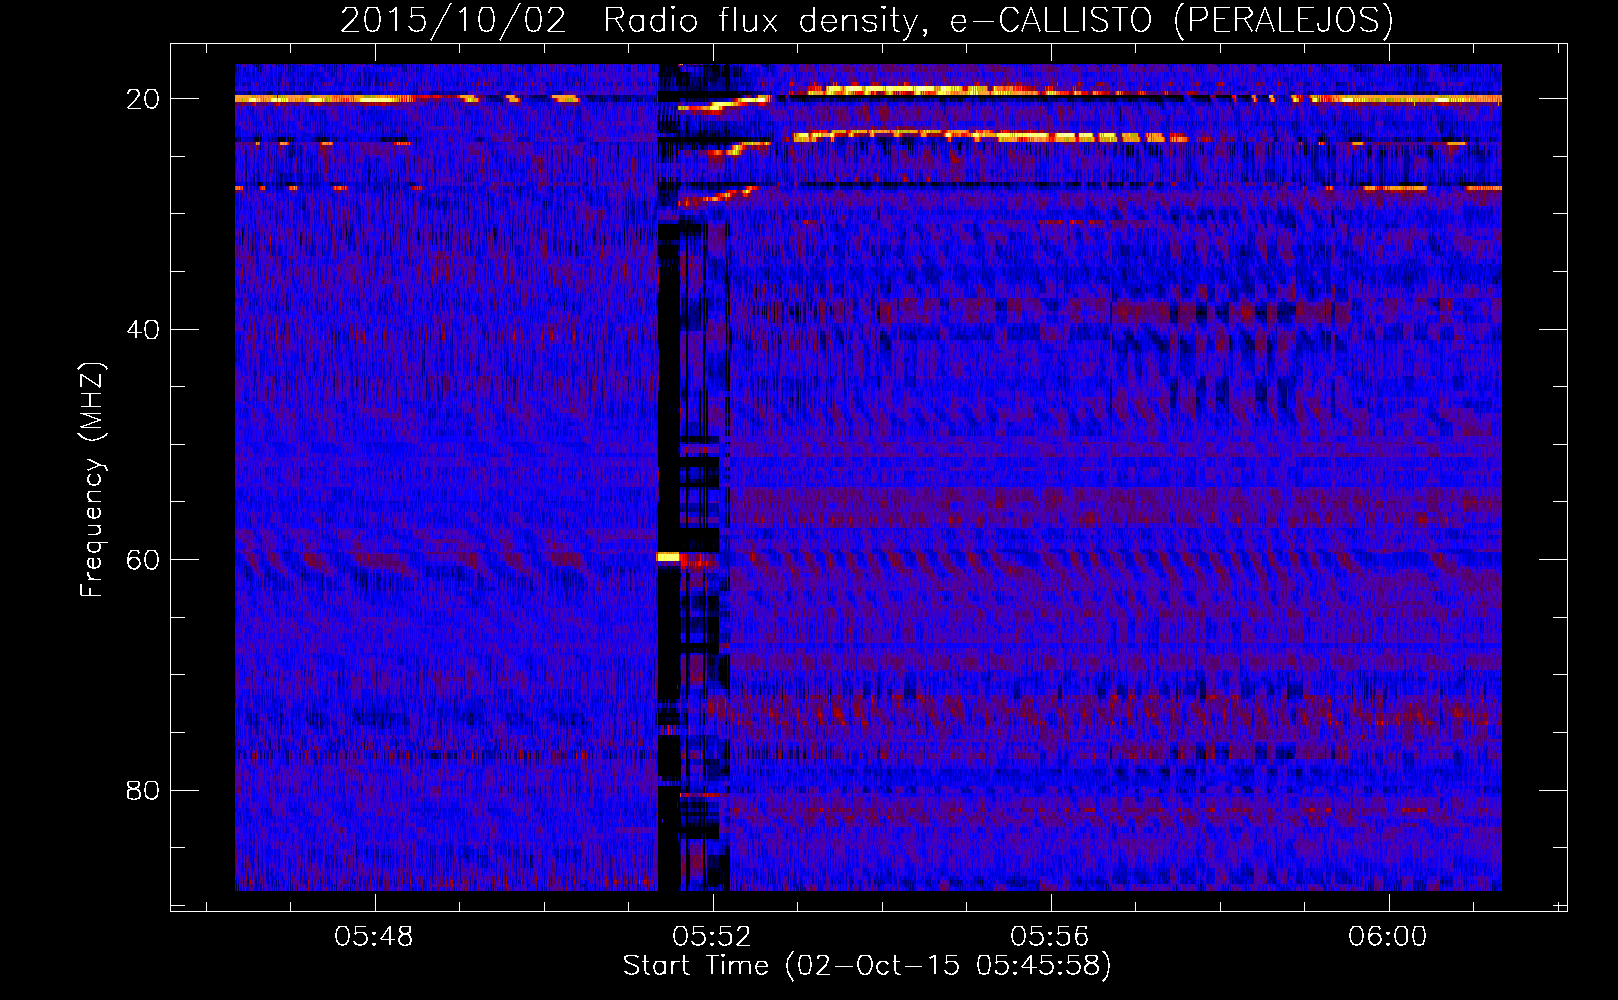Click the "Start Time (02-Oct-15 05:45:58)" axis label
Image resolution: width=1618 pixels, height=1000 pixels.
[x=867, y=966]
